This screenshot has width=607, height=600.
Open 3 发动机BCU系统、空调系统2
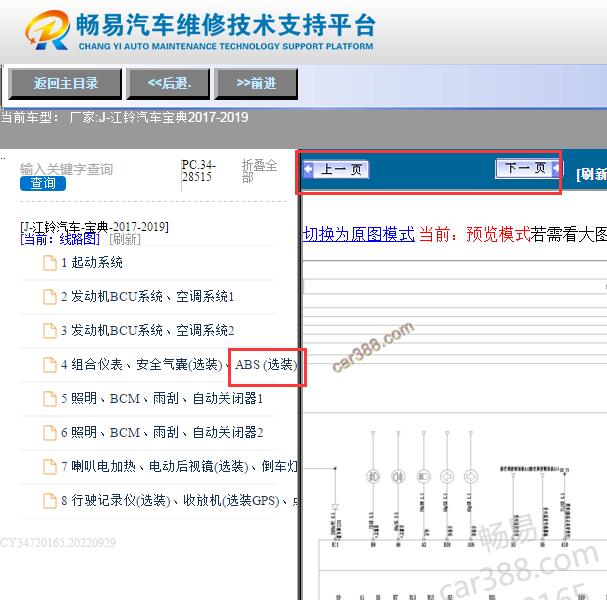point(147,331)
